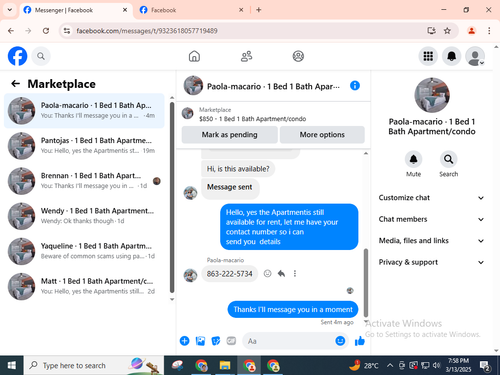Open the Paola-macario conversation in list
This screenshot has height=375, width=500.
tap(84, 111)
